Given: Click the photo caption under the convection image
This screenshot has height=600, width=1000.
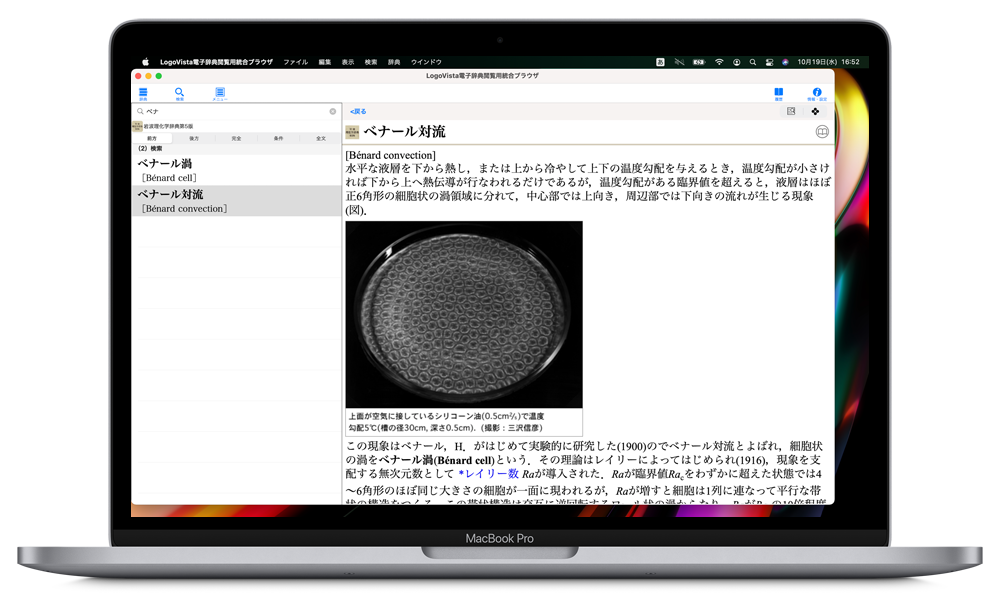Looking at the screenshot, I should click(x=446, y=422).
